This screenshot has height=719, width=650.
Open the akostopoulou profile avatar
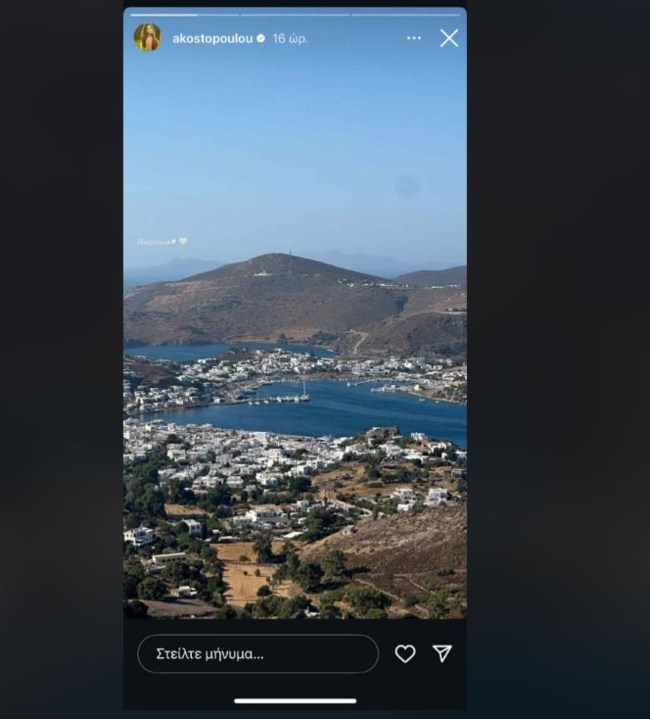point(147,37)
